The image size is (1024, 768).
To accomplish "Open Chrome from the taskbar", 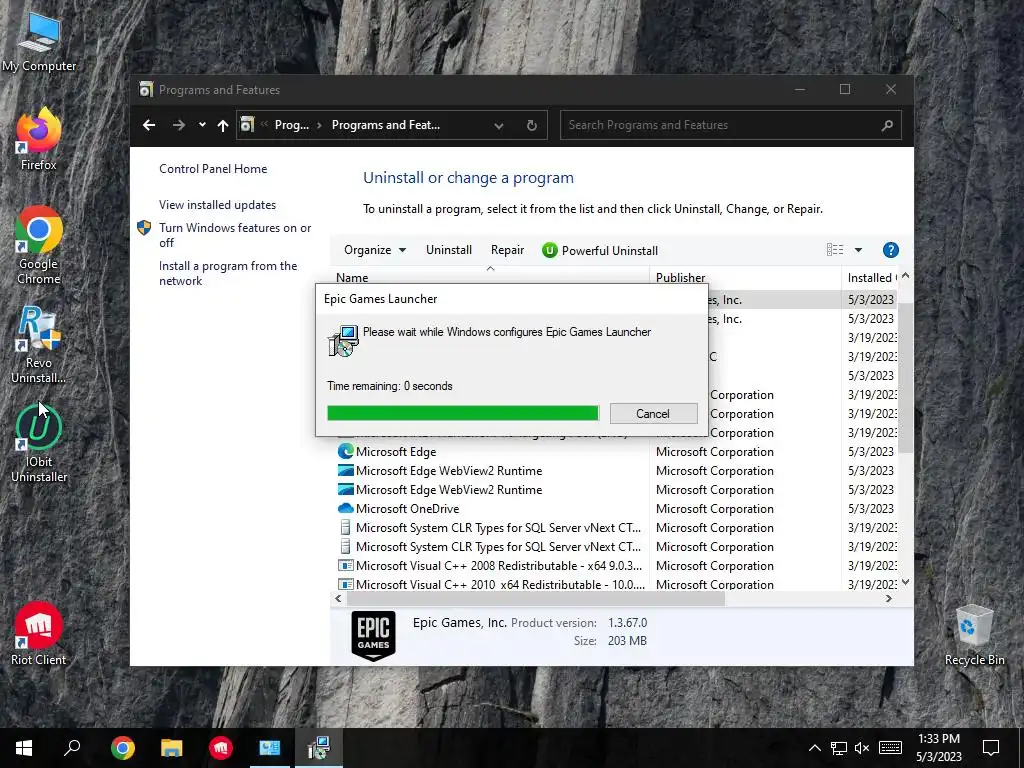I will 122,748.
